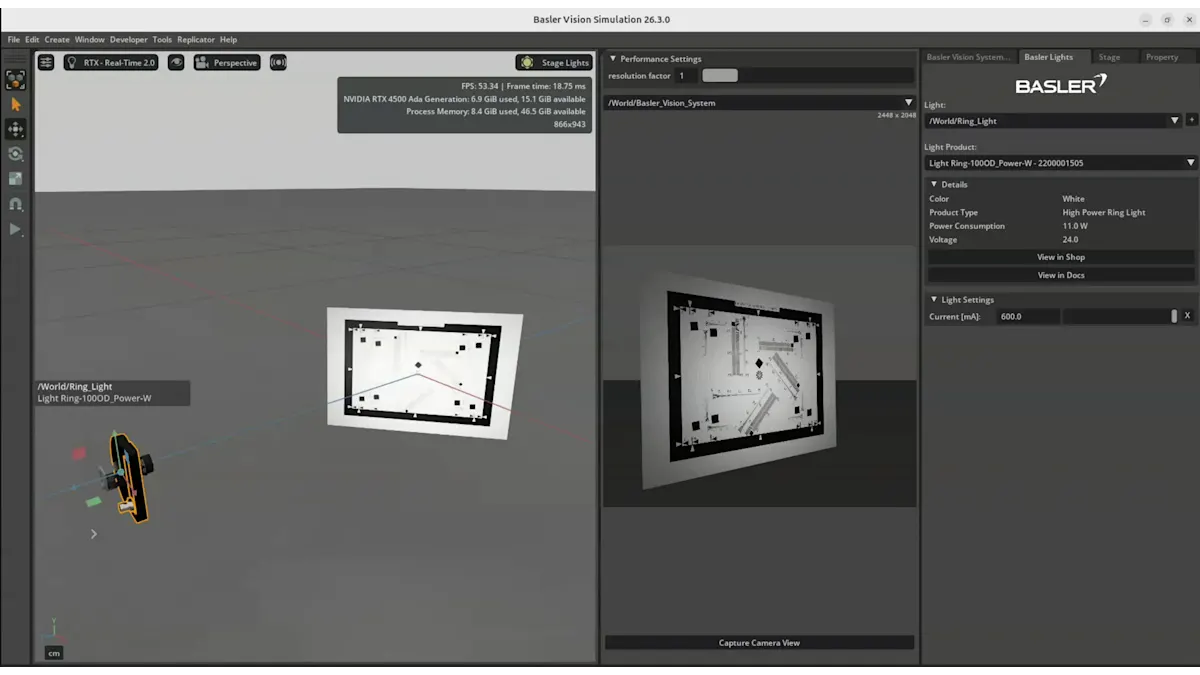Click the /World/Ring_Light tooltip label in viewport
The height and width of the screenshot is (675, 1200).
click(112, 393)
